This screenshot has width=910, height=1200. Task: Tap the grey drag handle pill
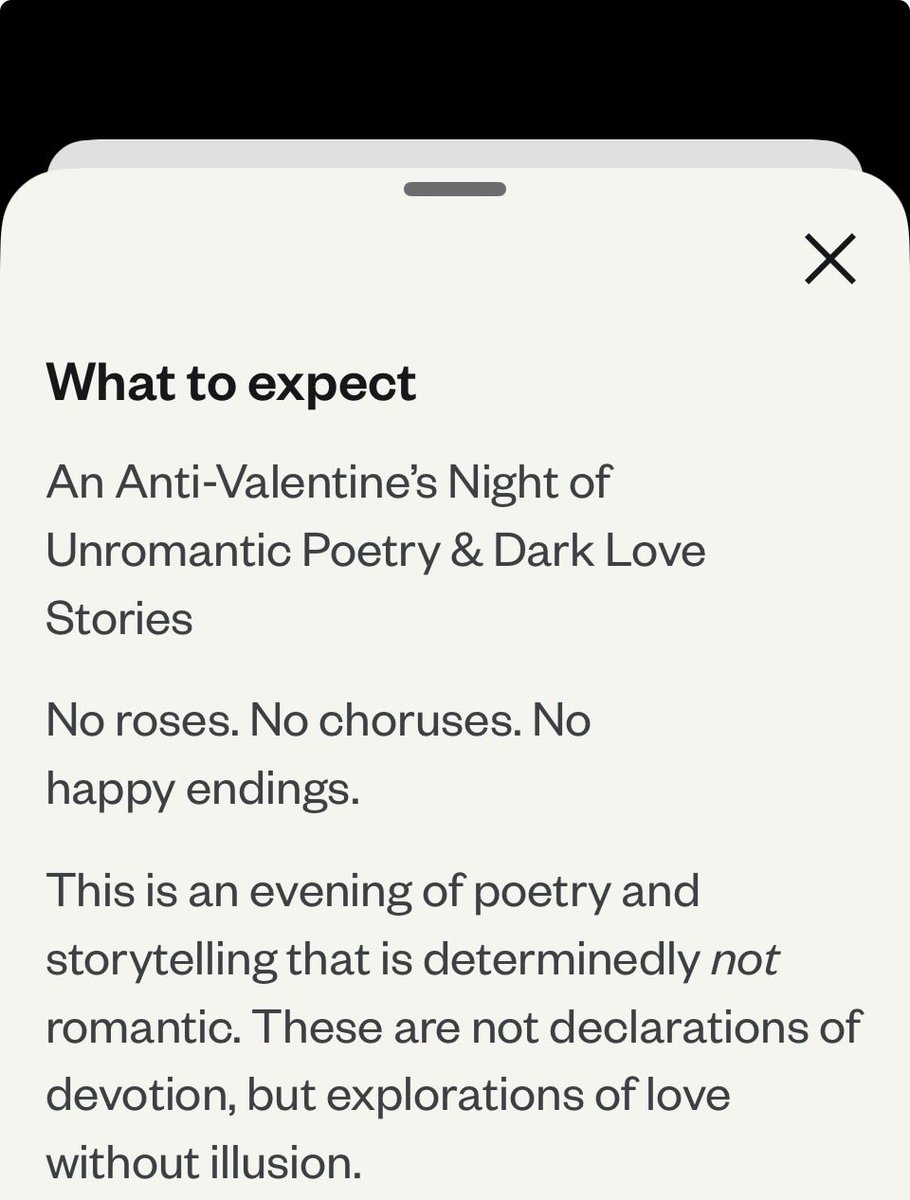pyautogui.click(x=455, y=188)
